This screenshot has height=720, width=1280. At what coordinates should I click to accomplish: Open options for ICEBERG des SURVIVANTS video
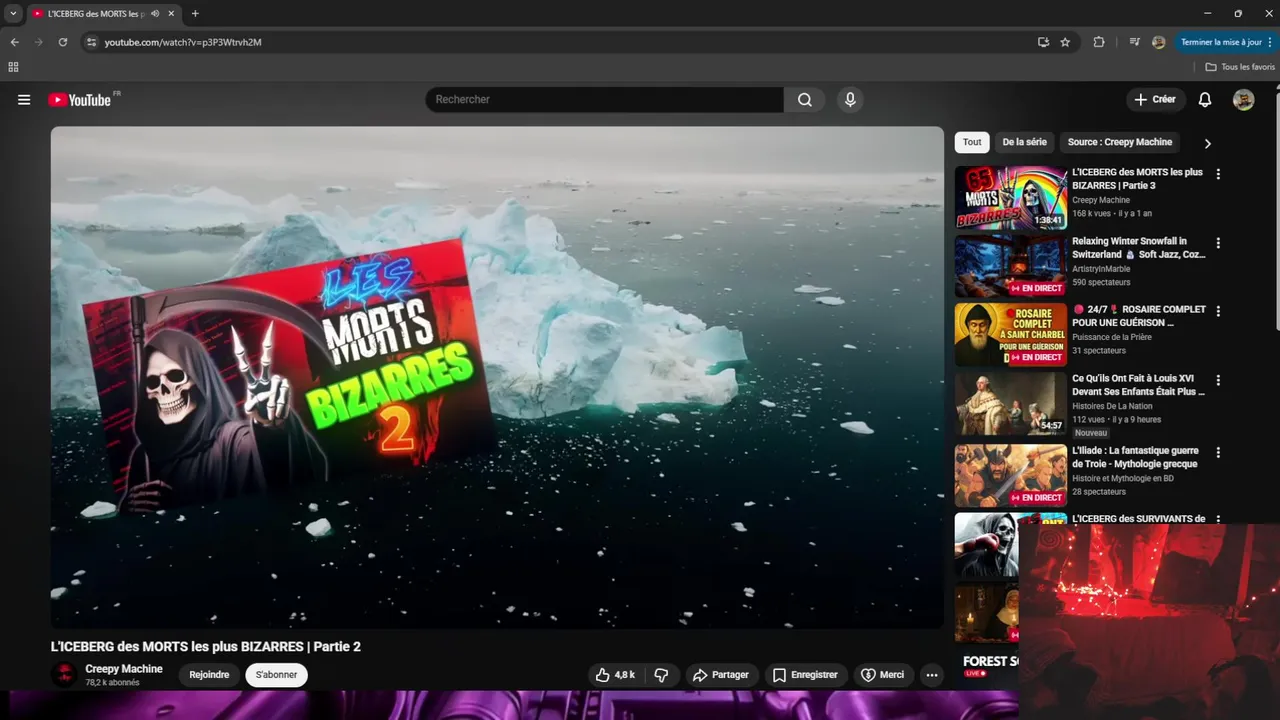pos(1218,519)
